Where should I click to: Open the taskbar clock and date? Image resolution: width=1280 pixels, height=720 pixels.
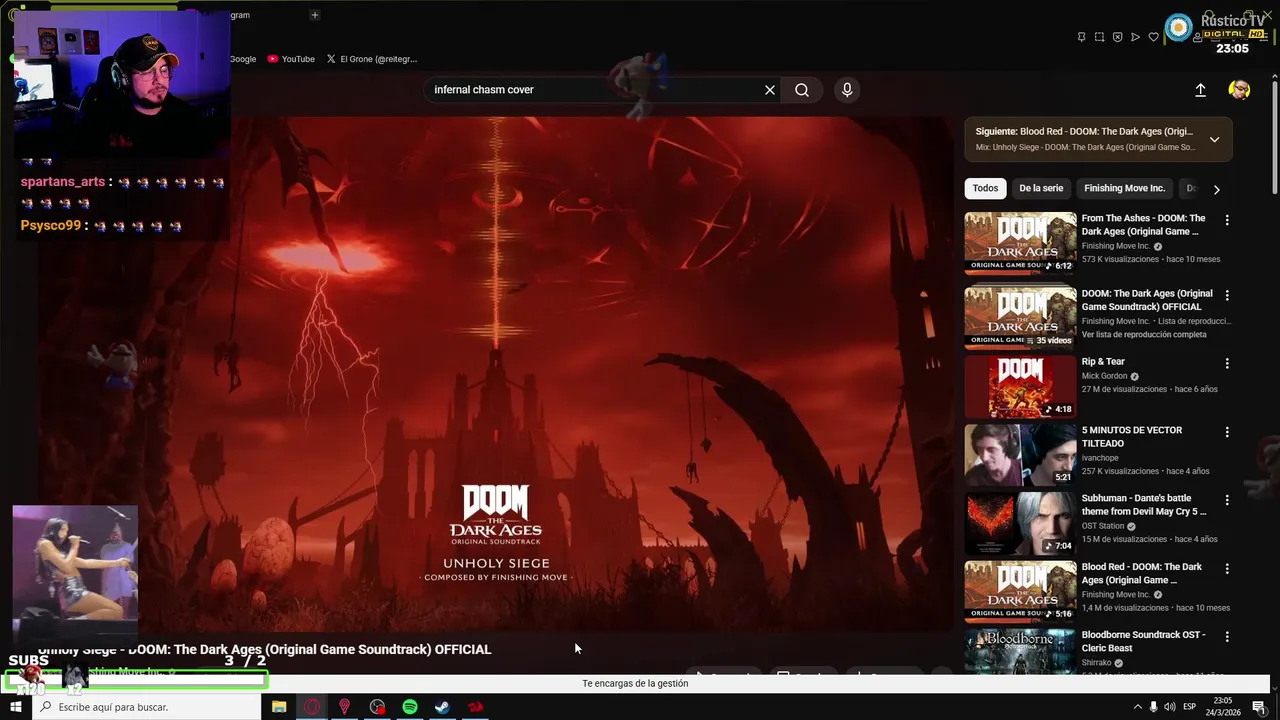pos(1222,707)
